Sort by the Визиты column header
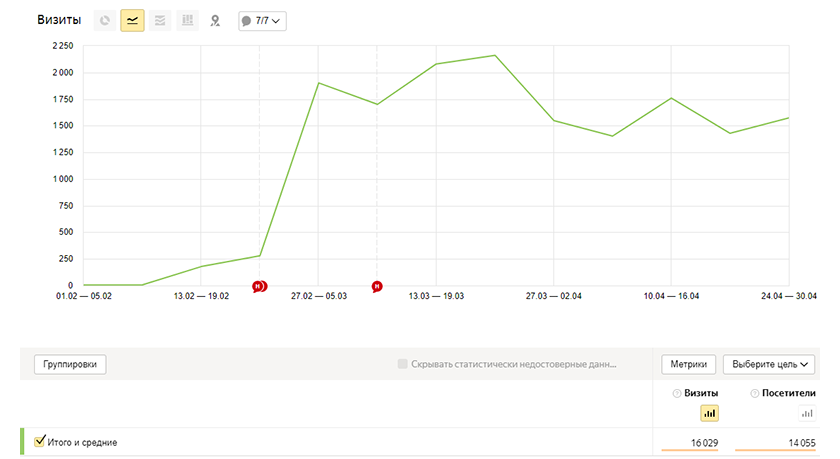 coord(700,394)
